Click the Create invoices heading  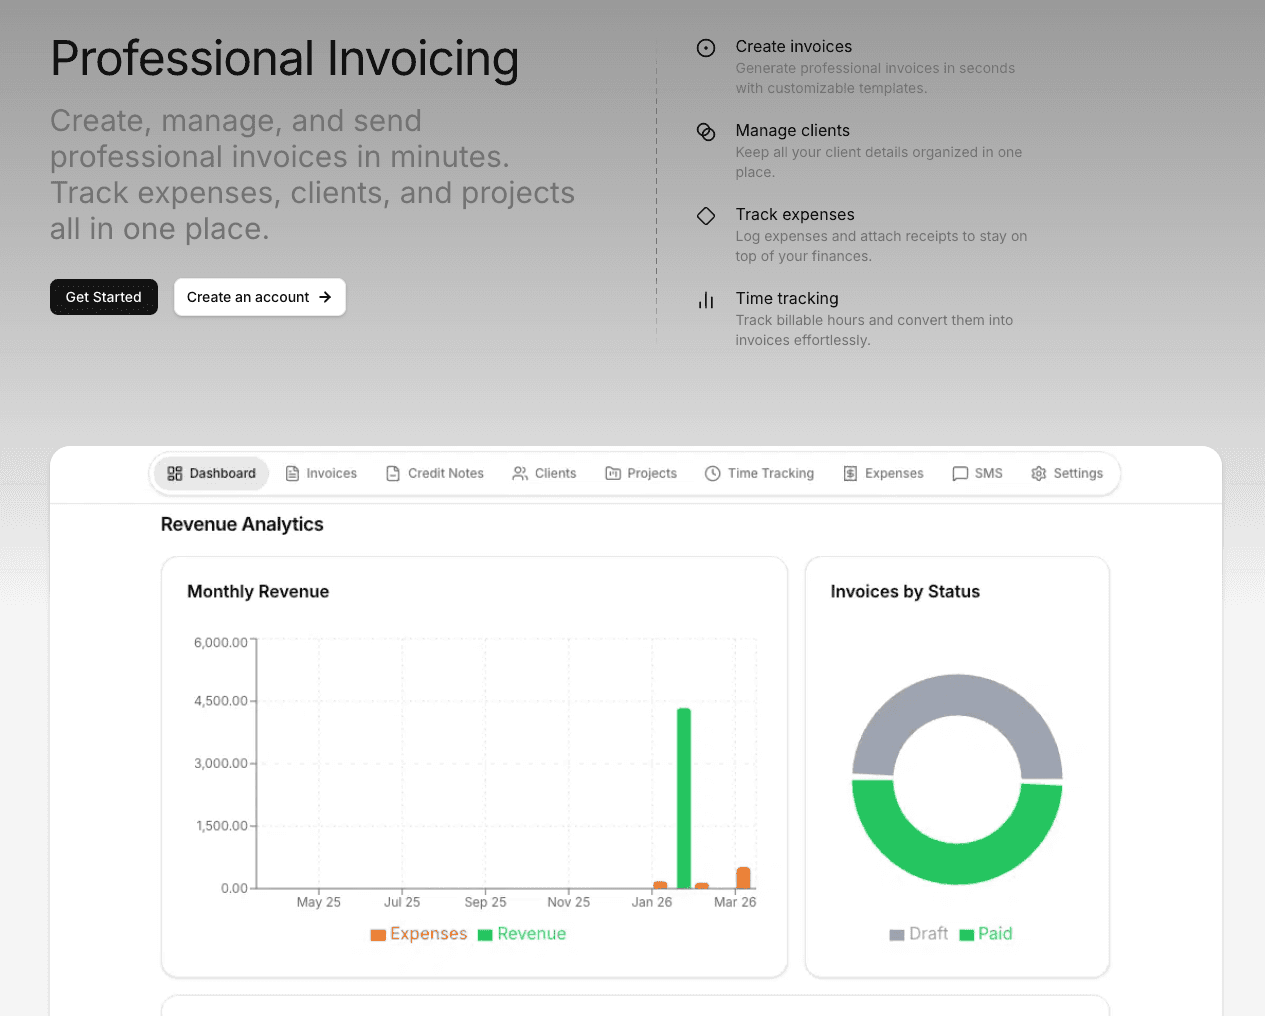click(x=794, y=46)
